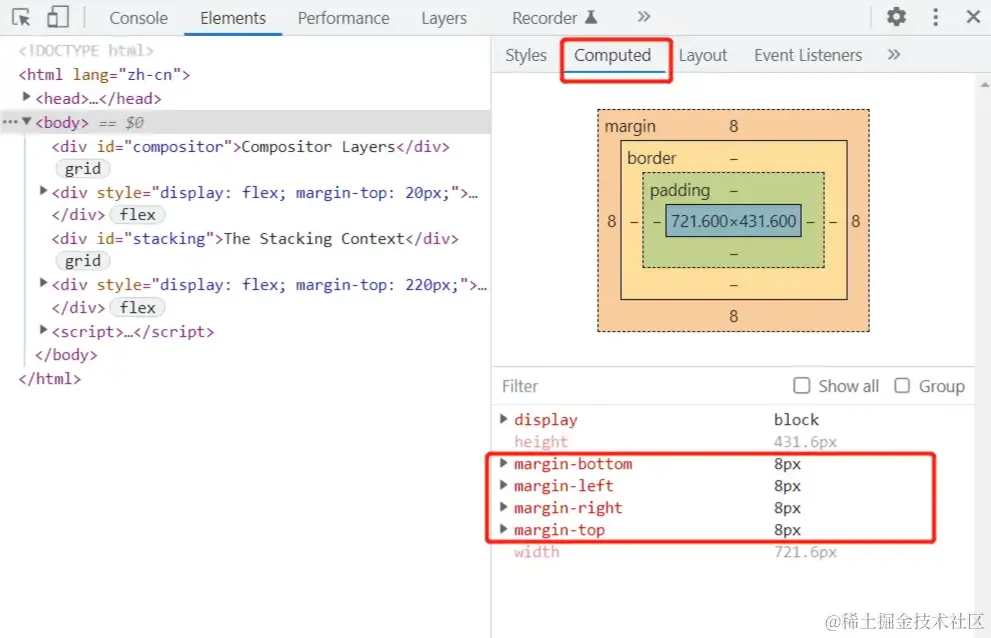Enable the Show all checkbox
Viewport: 991px width, 638px height.
click(x=801, y=386)
